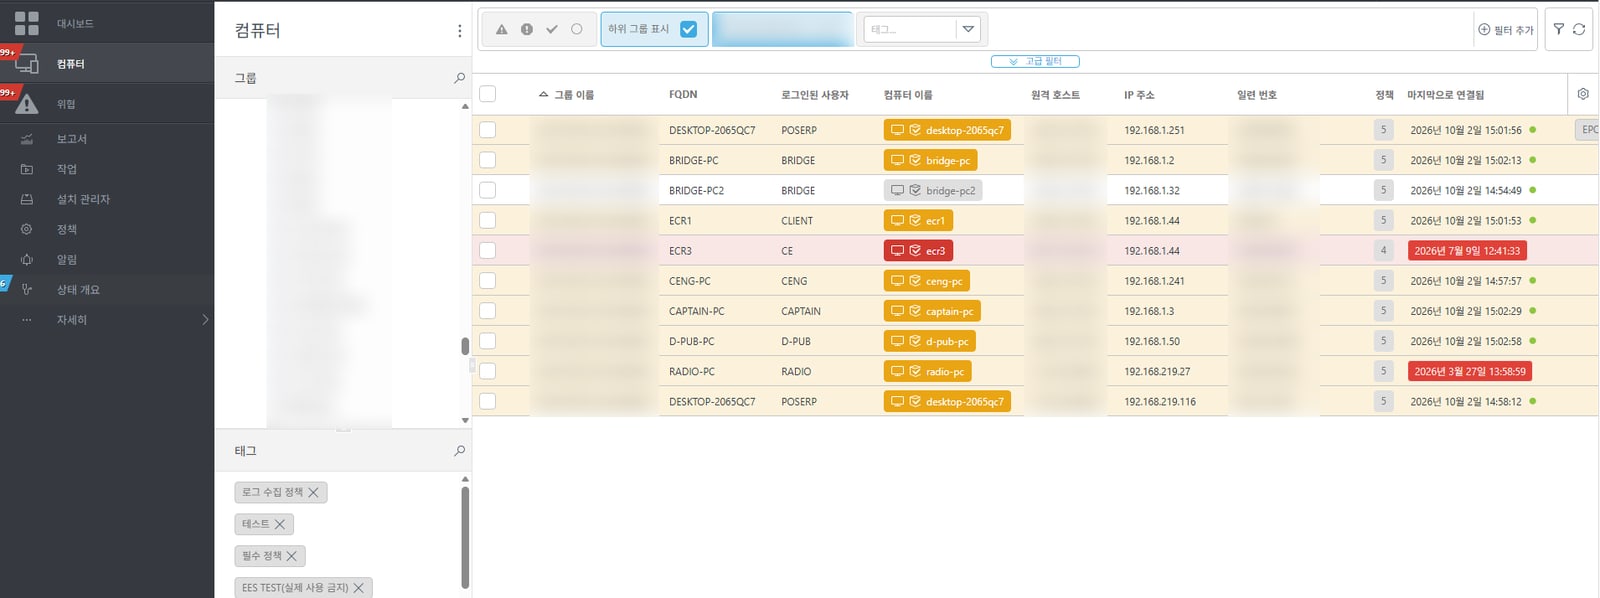Filter by checkmark OK status icon
This screenshot has height=598, width=1600.
coord(552,29)
